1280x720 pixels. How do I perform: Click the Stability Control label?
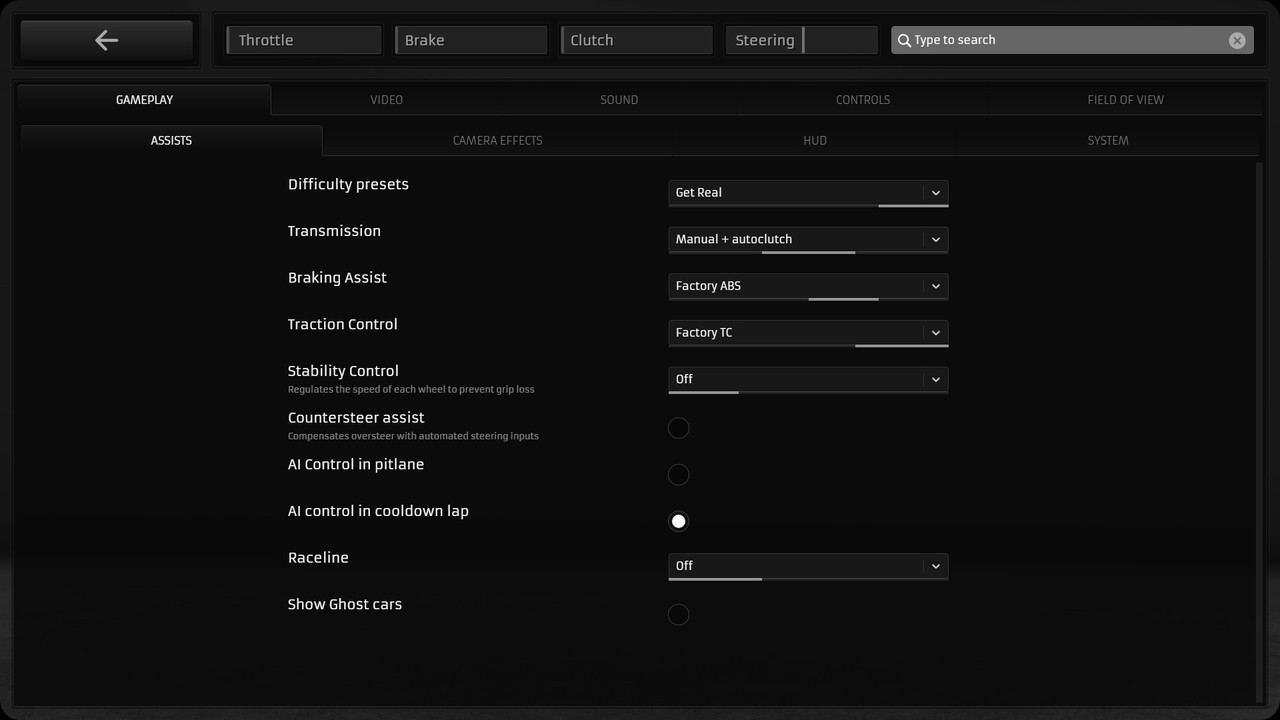[343, 371]
